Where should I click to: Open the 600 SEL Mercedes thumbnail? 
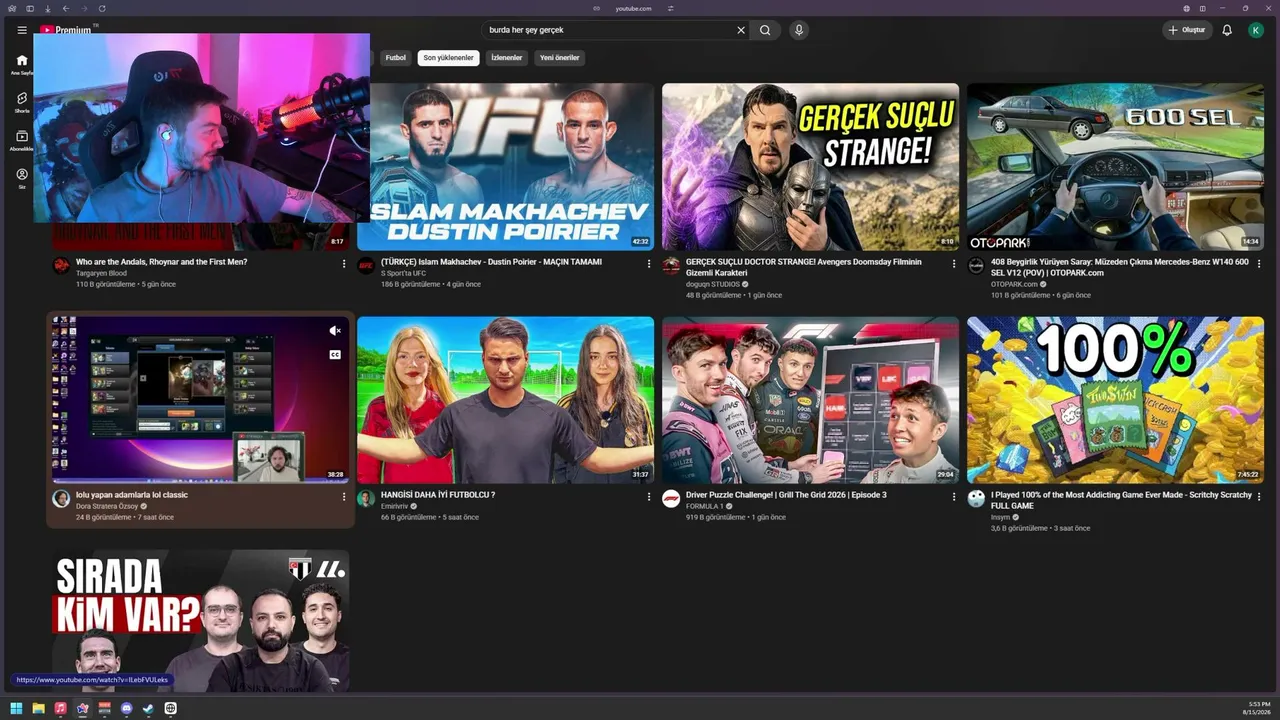tap(1115, 166)
